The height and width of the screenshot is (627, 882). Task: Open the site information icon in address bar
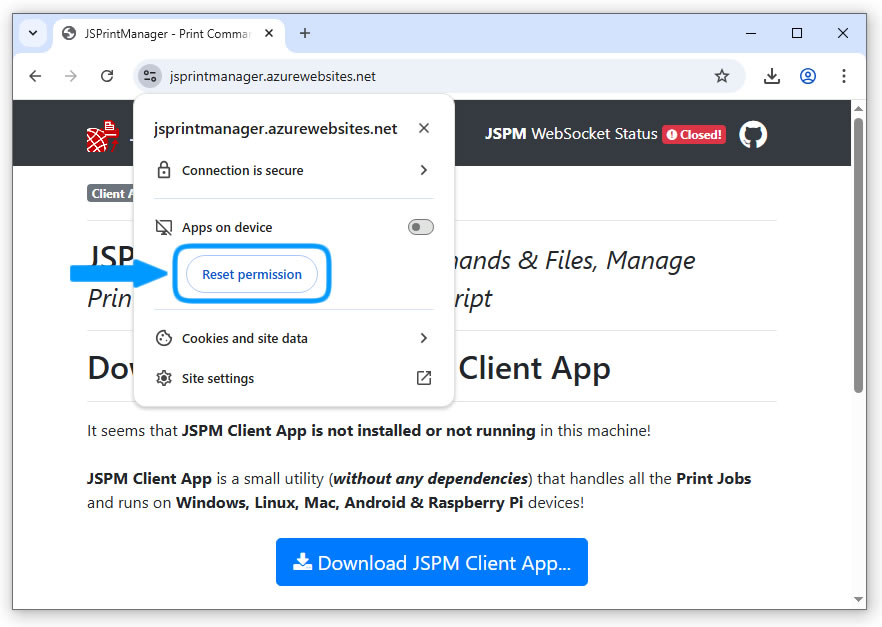pos(150,76)
